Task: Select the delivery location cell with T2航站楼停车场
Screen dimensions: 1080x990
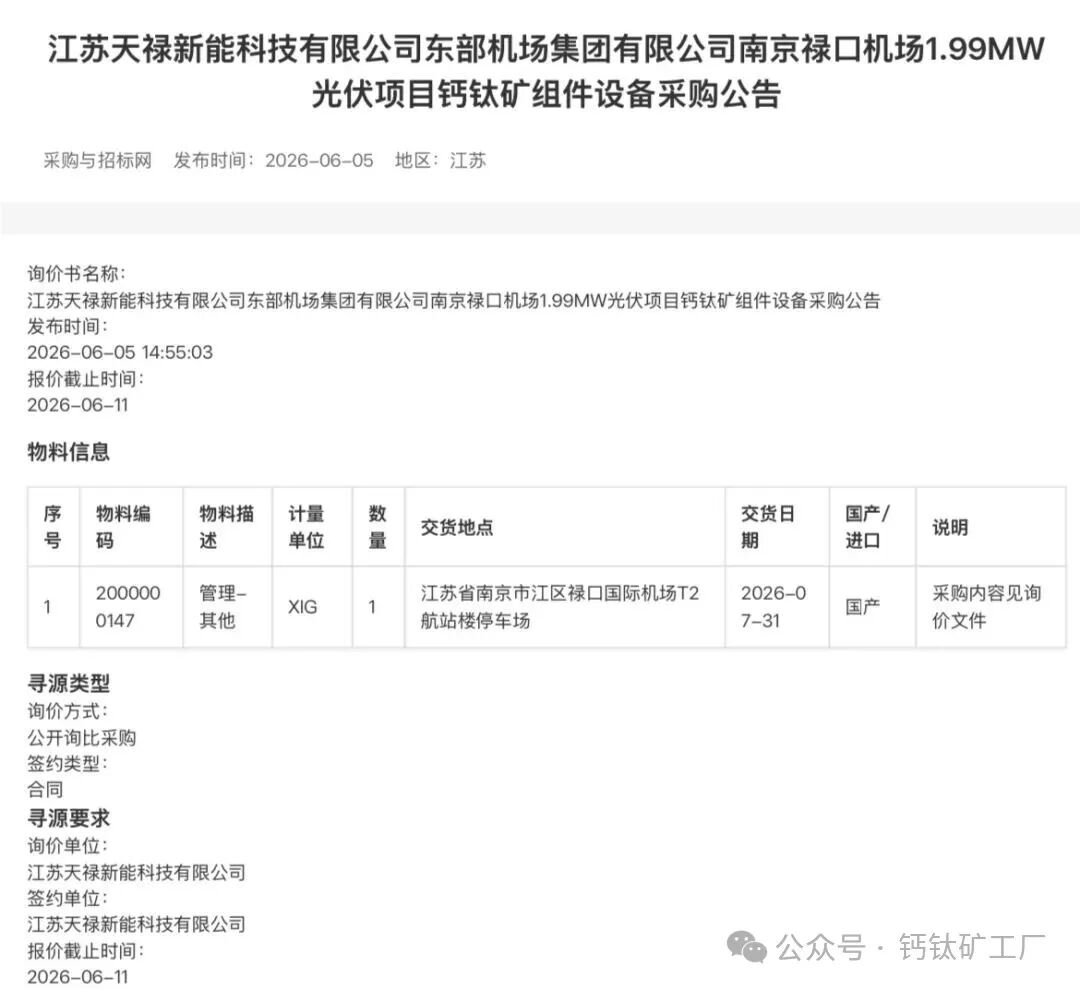Action: 565,607
